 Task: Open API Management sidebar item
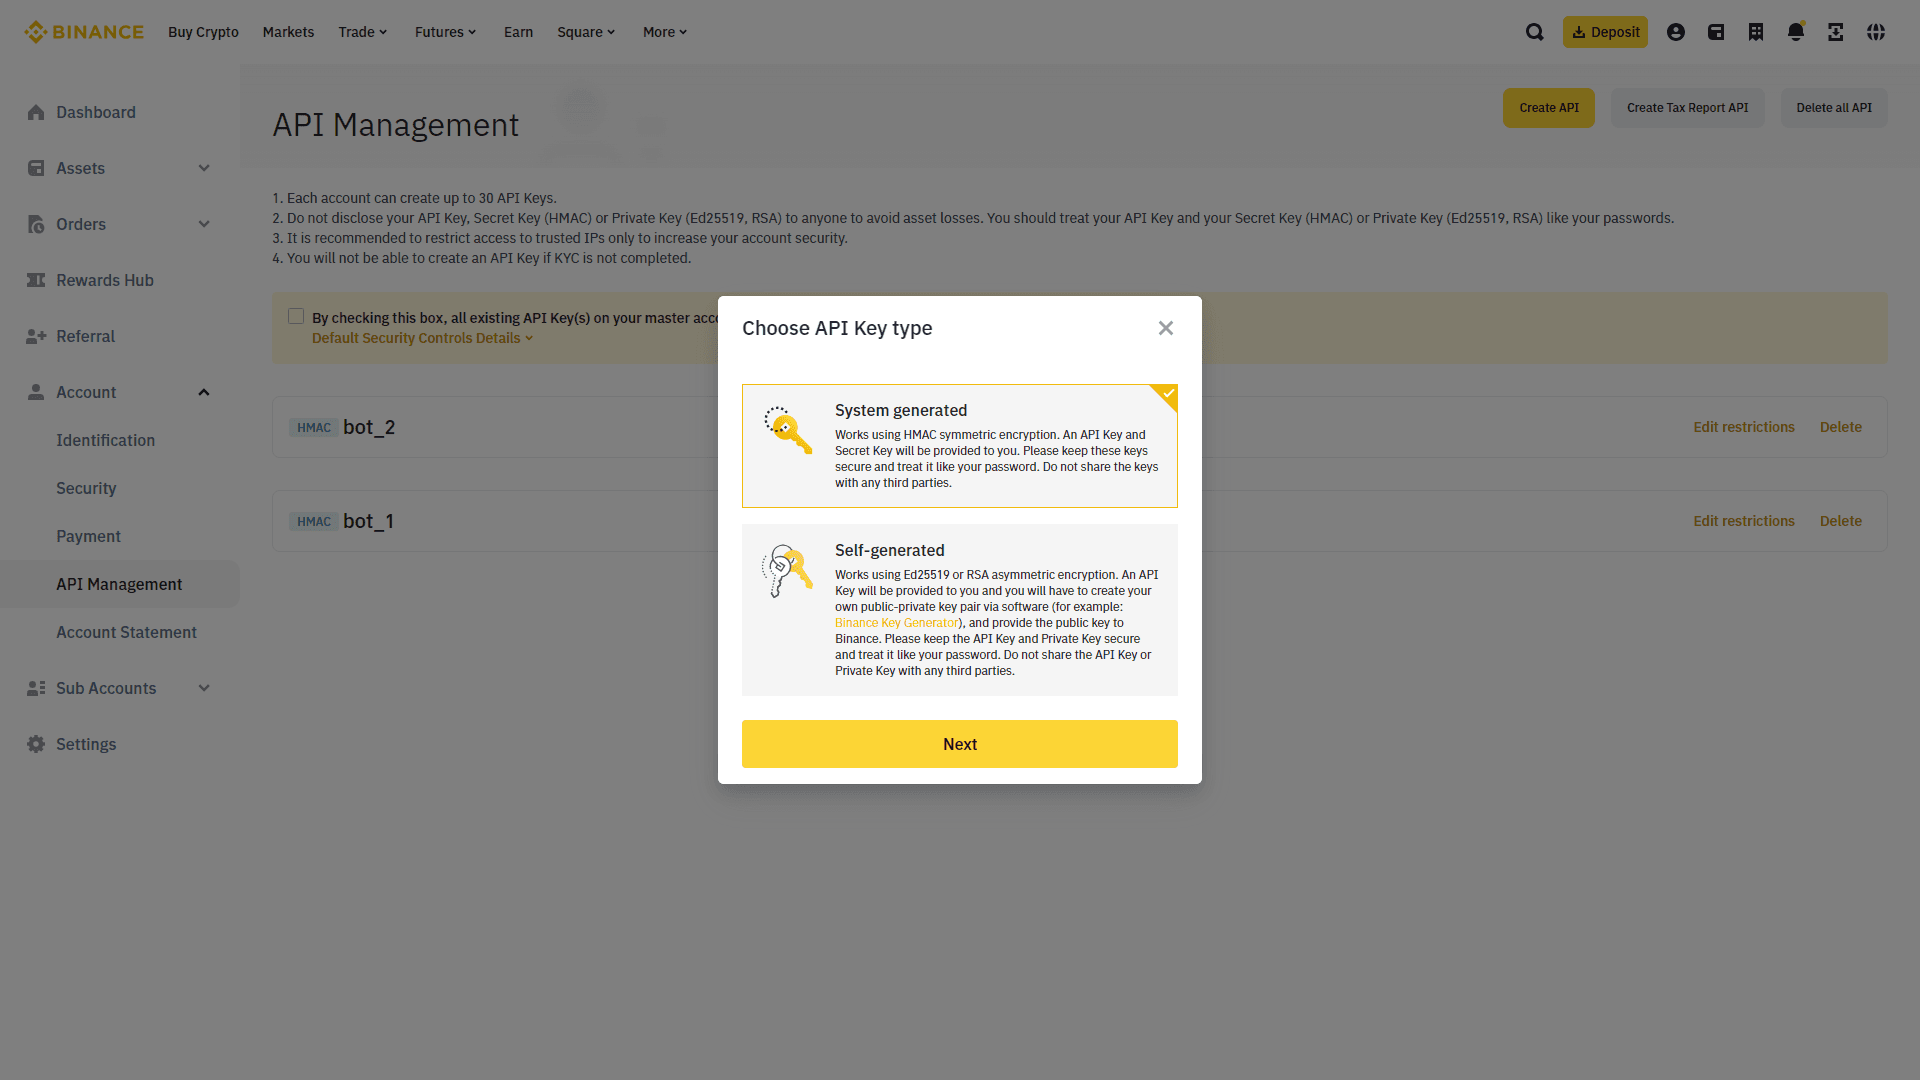120,584
